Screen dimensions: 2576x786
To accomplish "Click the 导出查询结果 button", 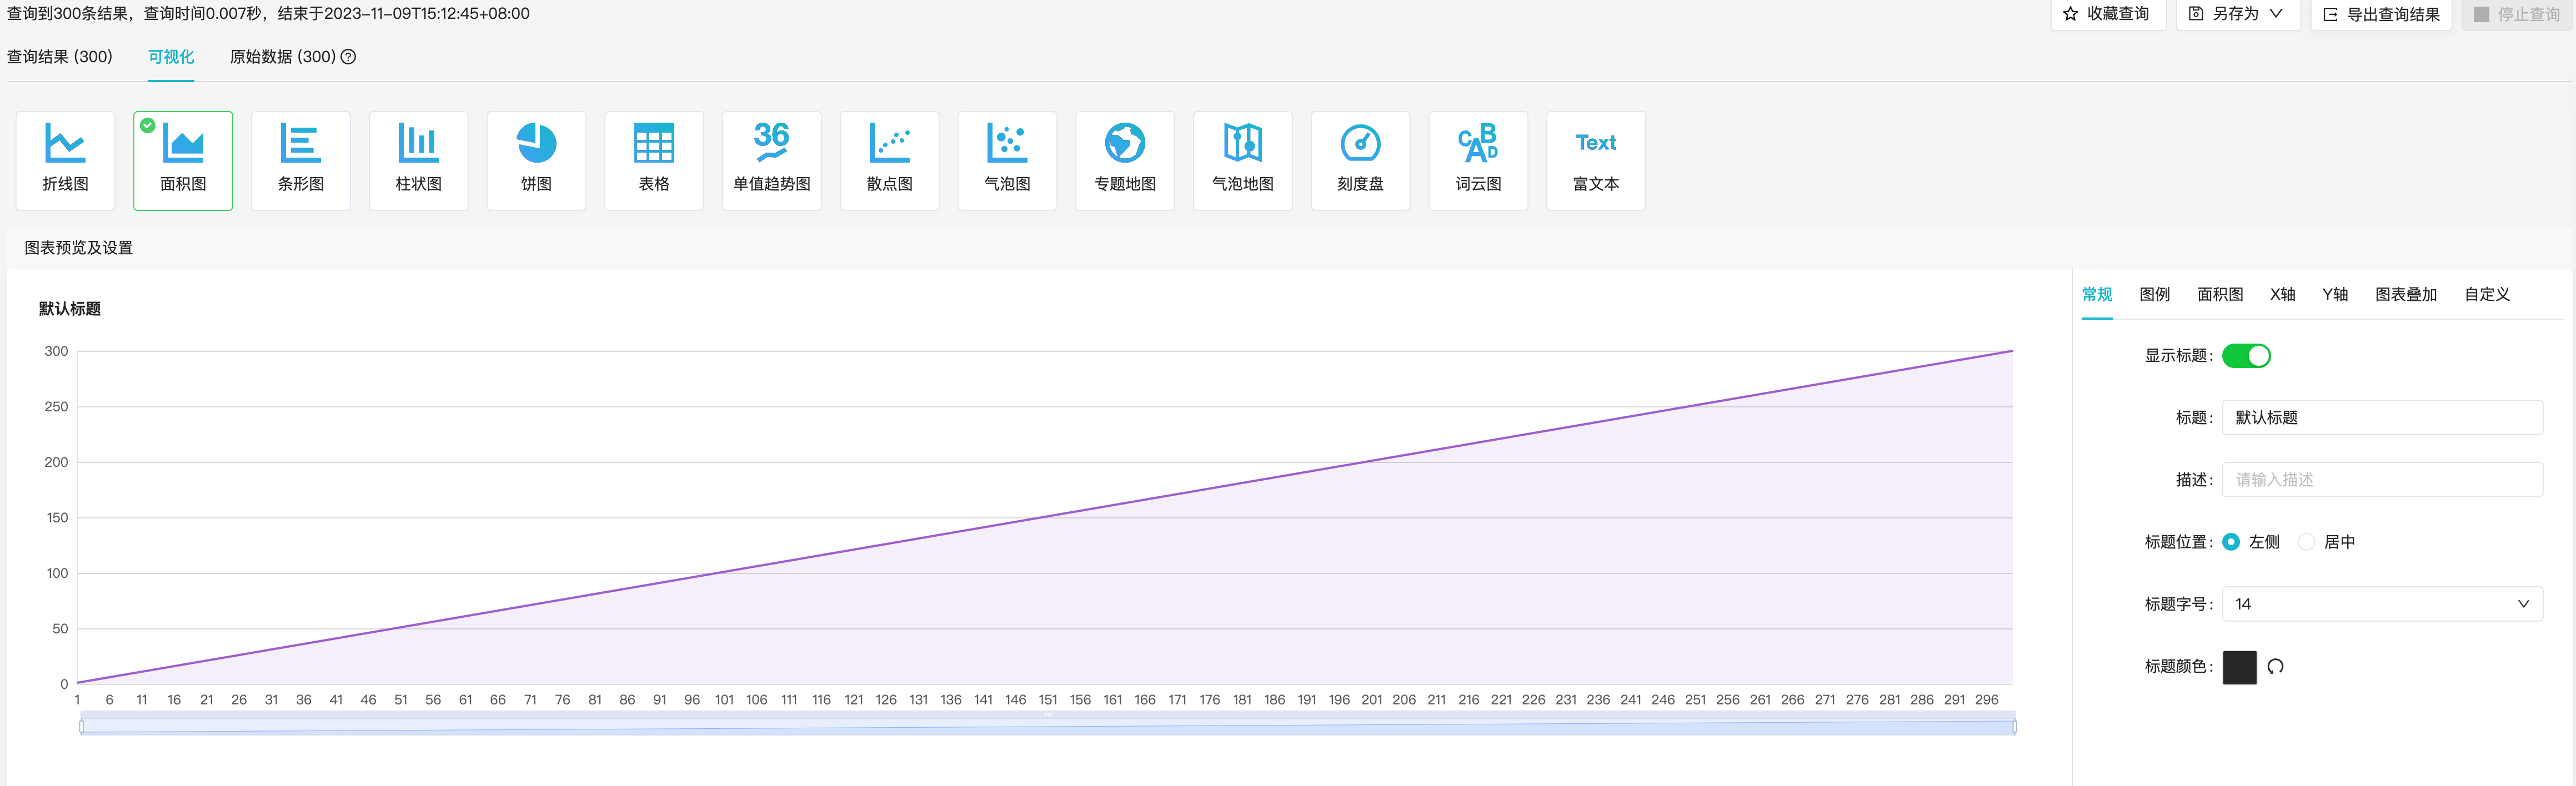I will point(2381,14).
